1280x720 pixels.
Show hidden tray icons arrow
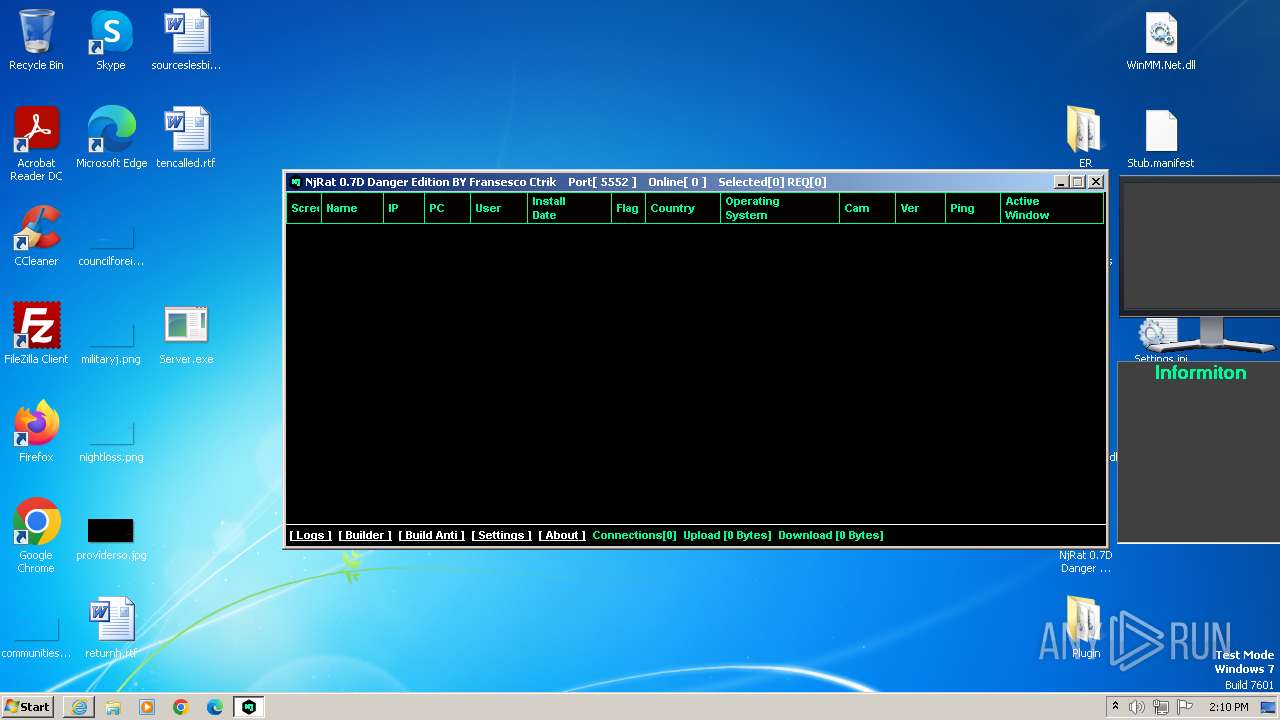[1115, 707]
